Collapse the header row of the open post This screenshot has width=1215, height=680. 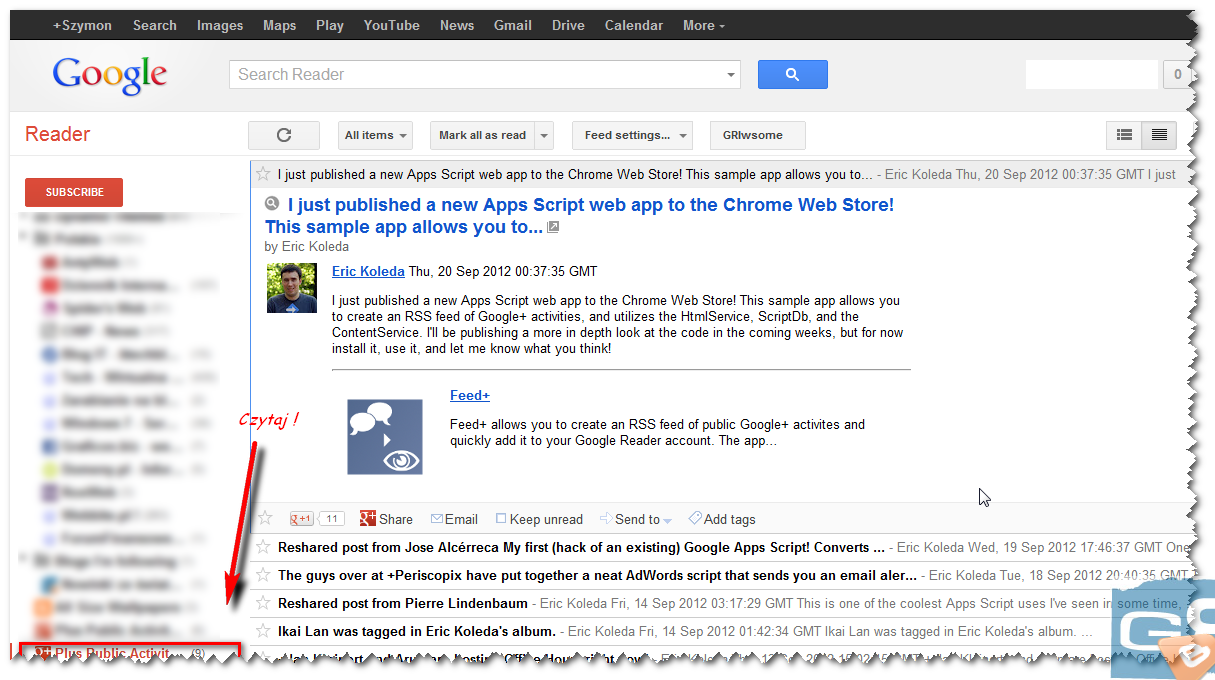(722, 174)
